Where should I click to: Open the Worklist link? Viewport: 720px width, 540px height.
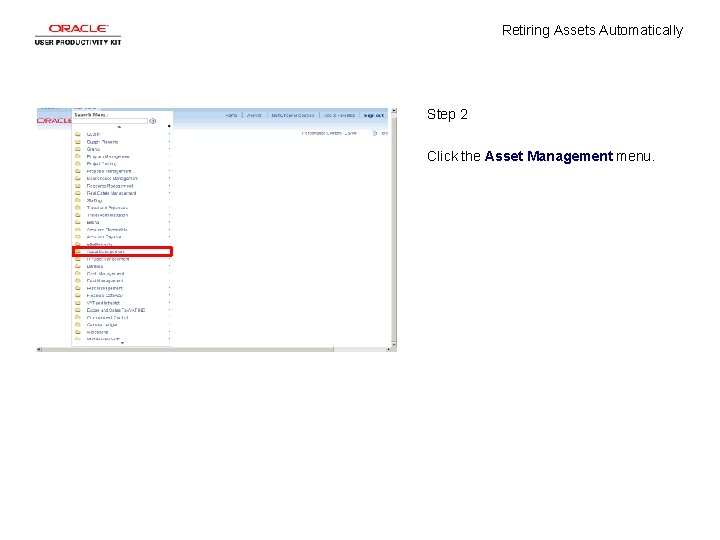(254, 116)
